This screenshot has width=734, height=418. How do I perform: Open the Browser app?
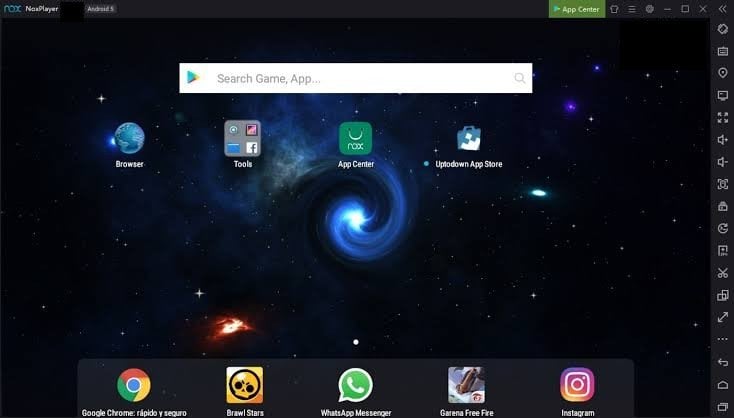coord(129,138)
